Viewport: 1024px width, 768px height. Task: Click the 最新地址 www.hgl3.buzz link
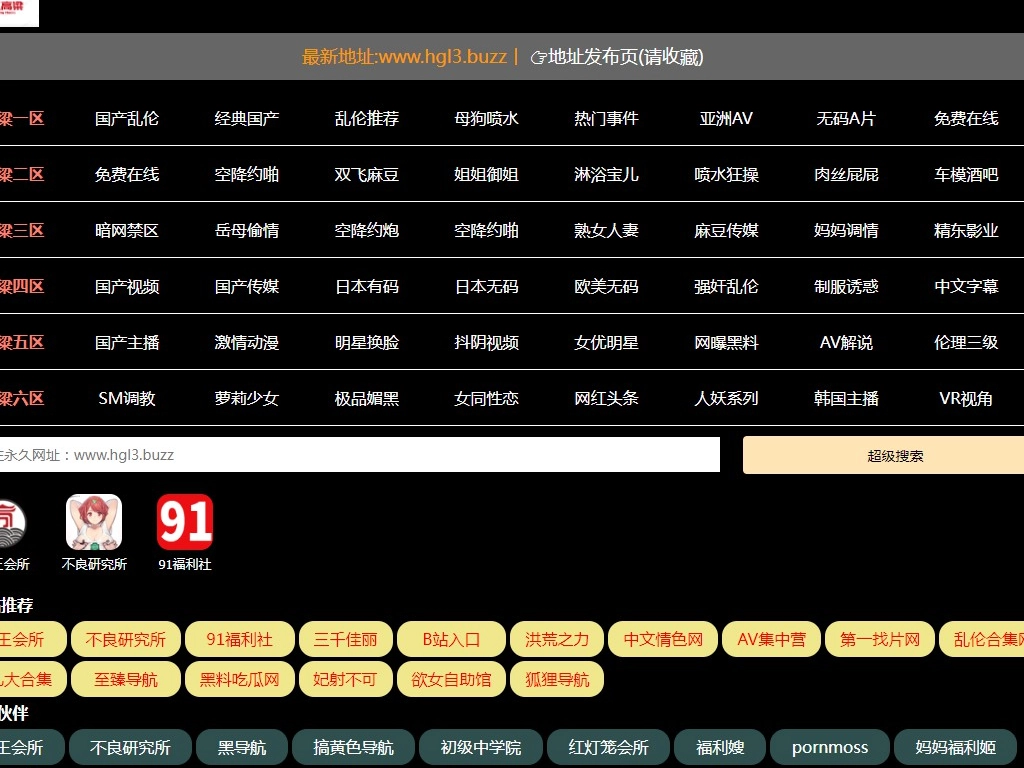[404, 57]
